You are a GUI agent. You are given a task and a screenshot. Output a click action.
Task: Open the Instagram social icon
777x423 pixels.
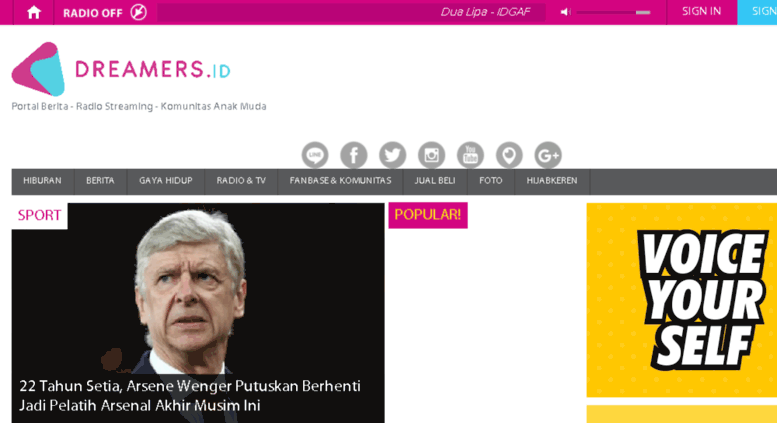[x=431, y=155]
